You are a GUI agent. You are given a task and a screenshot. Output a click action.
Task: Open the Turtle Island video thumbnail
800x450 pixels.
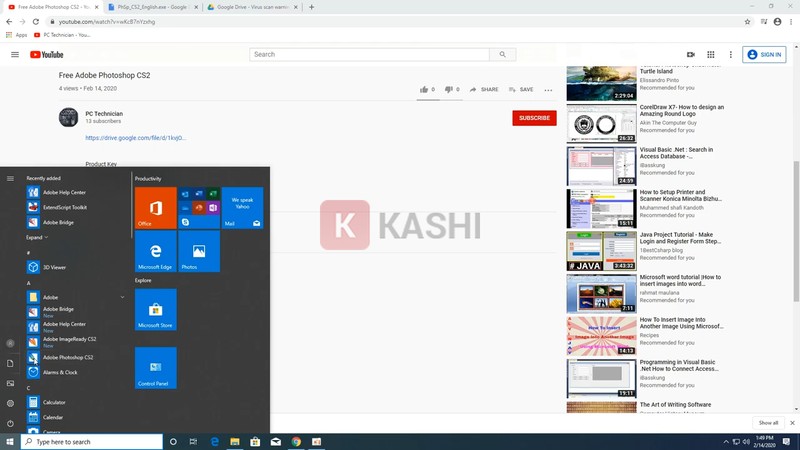coord(601,83)
